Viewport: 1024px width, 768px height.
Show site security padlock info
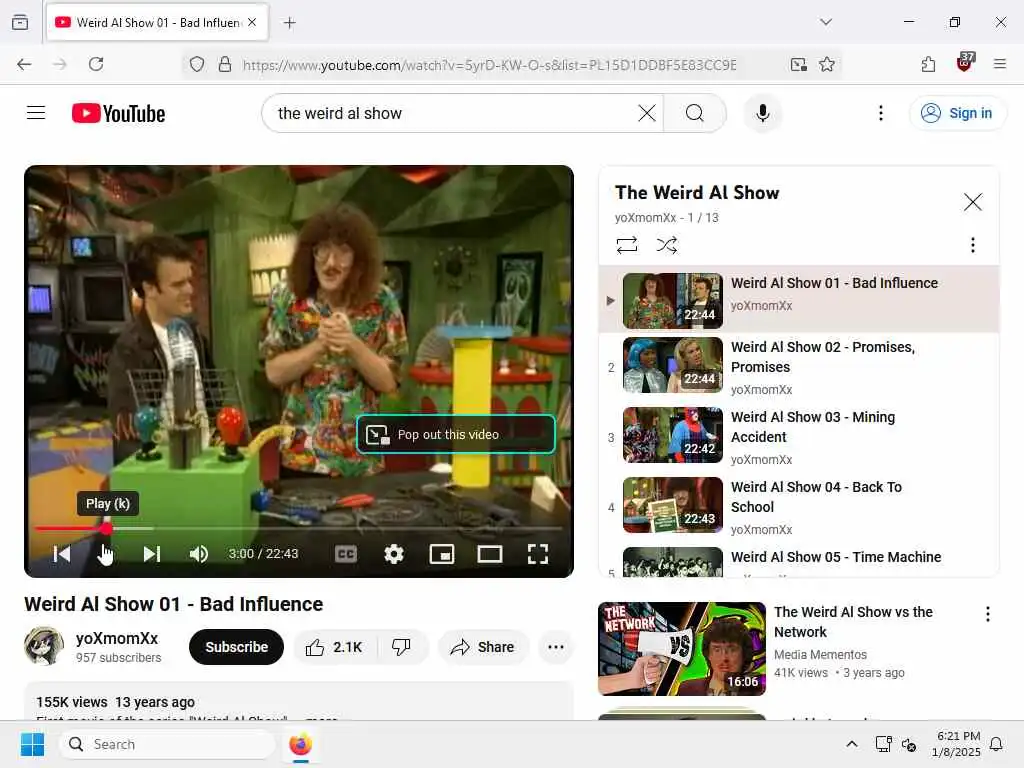[225, 64]
